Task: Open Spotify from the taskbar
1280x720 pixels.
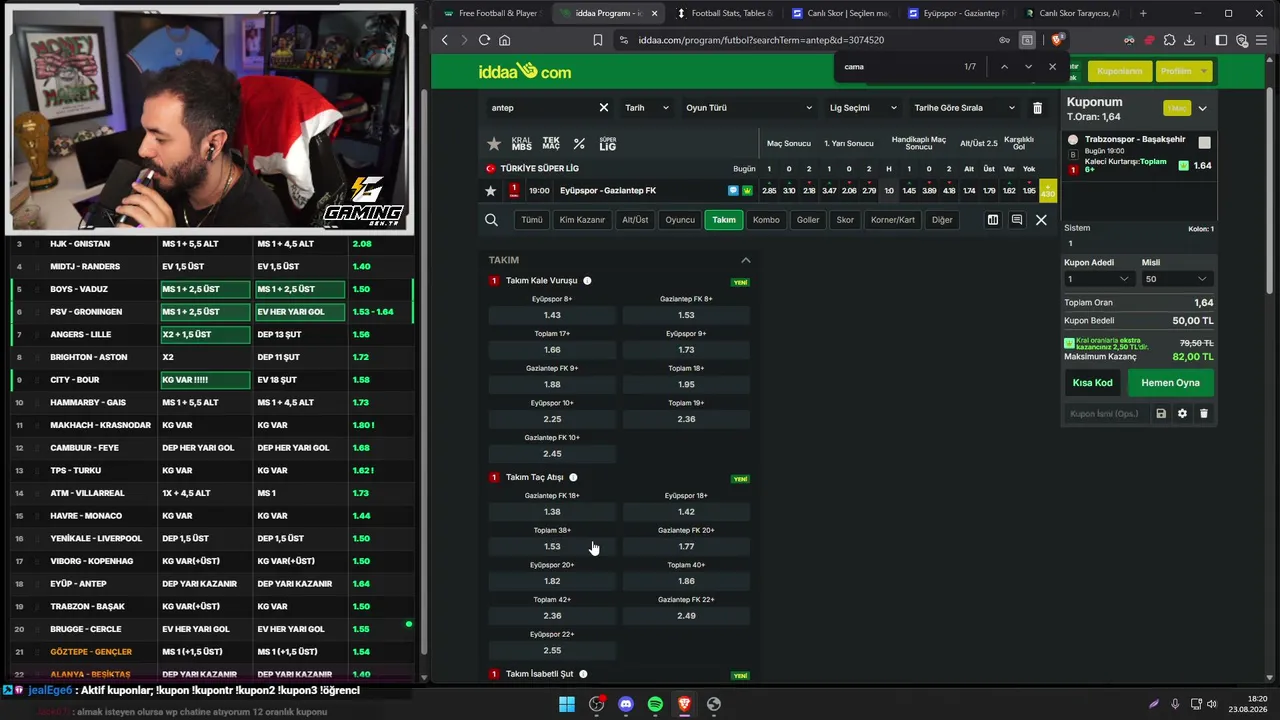Action: (x=655, y=704)
